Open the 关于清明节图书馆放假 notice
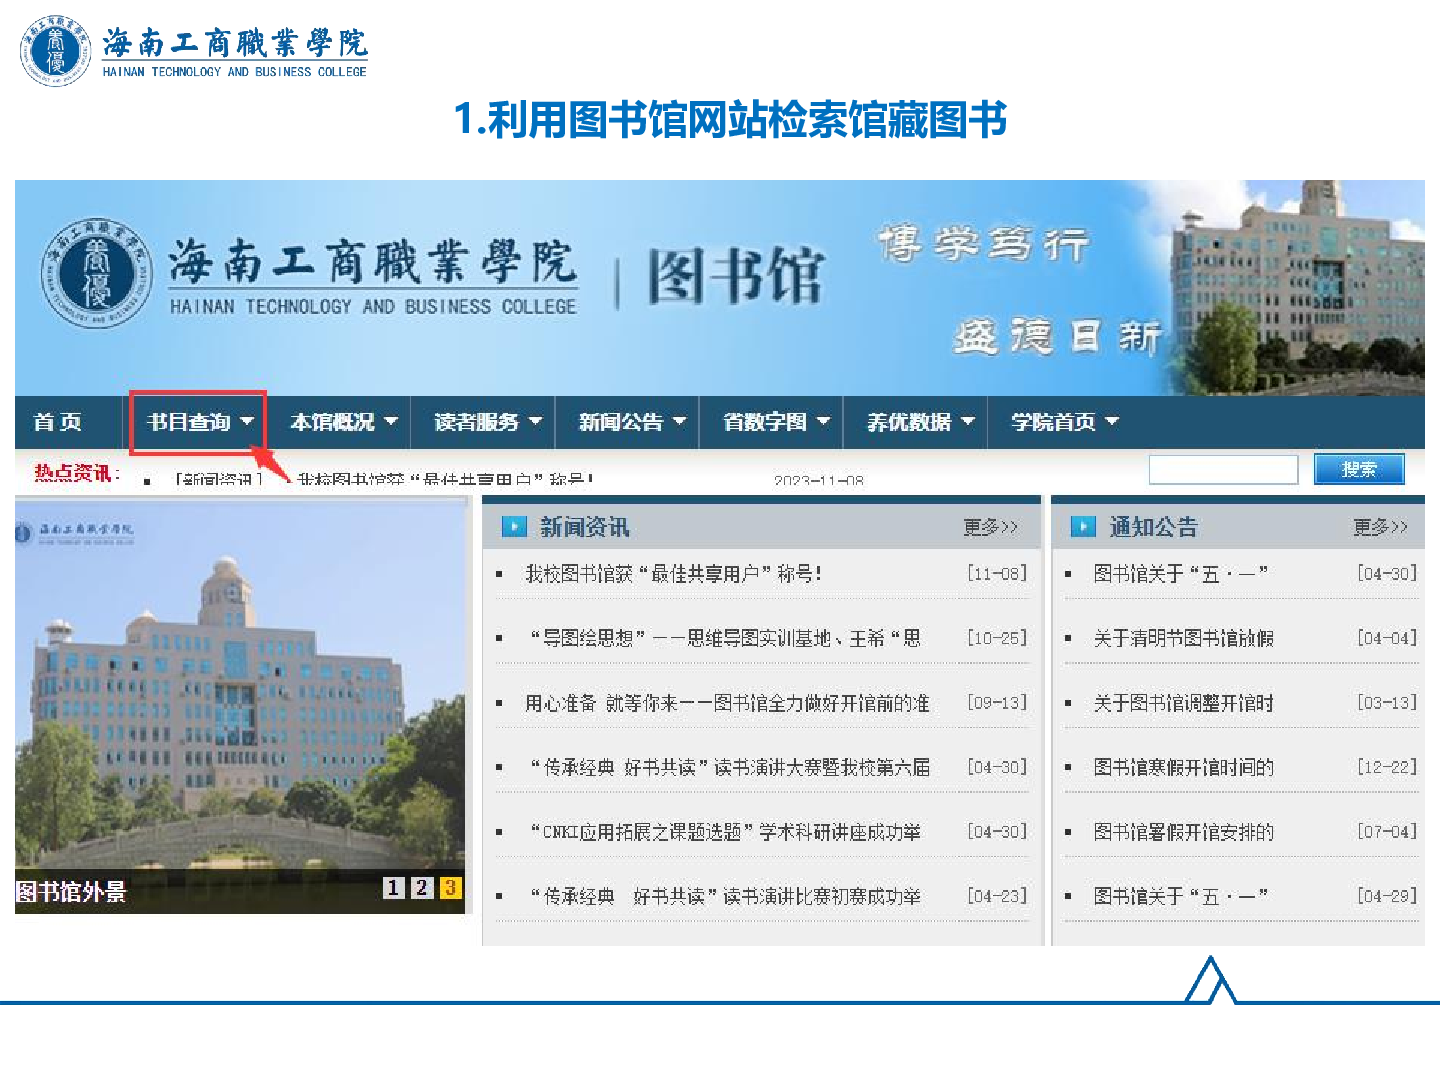1440x1080 pixels. tap(1183, 638)
